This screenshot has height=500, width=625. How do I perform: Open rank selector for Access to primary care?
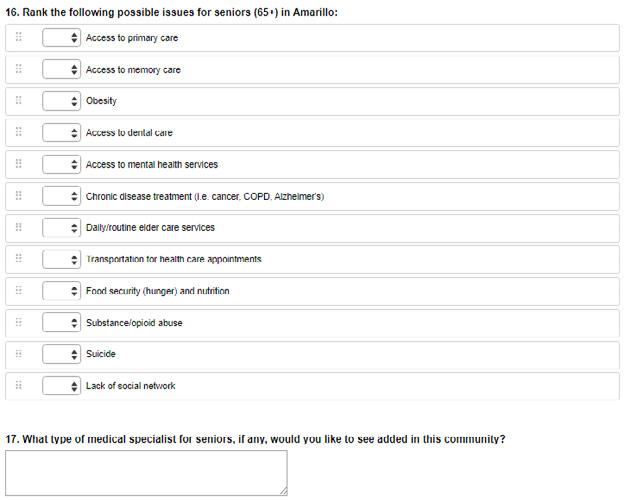tap(61, 37)
